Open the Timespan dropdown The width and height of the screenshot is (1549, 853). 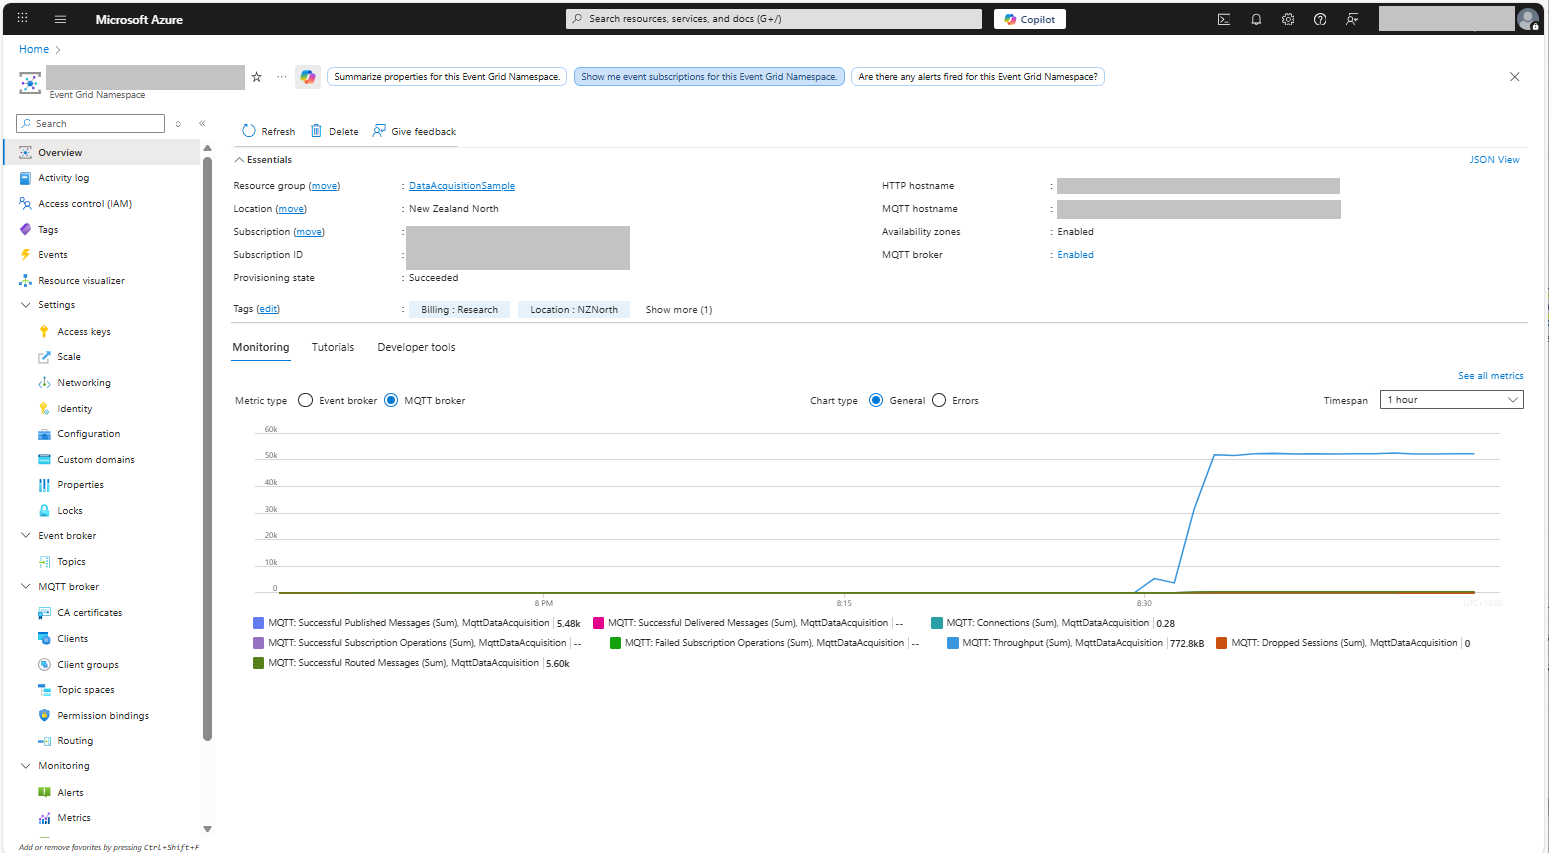(1451, 400)
